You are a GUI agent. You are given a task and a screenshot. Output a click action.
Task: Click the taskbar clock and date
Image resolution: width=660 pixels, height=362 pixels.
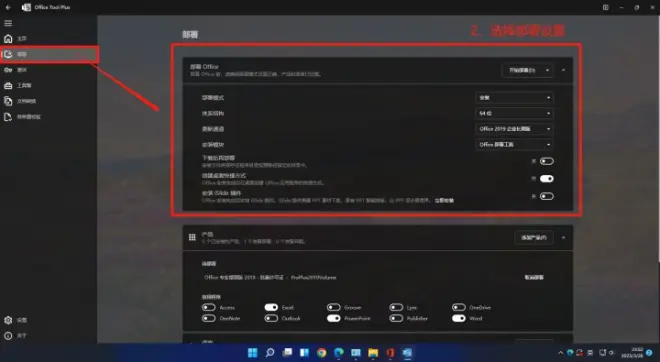pos(633,353)
